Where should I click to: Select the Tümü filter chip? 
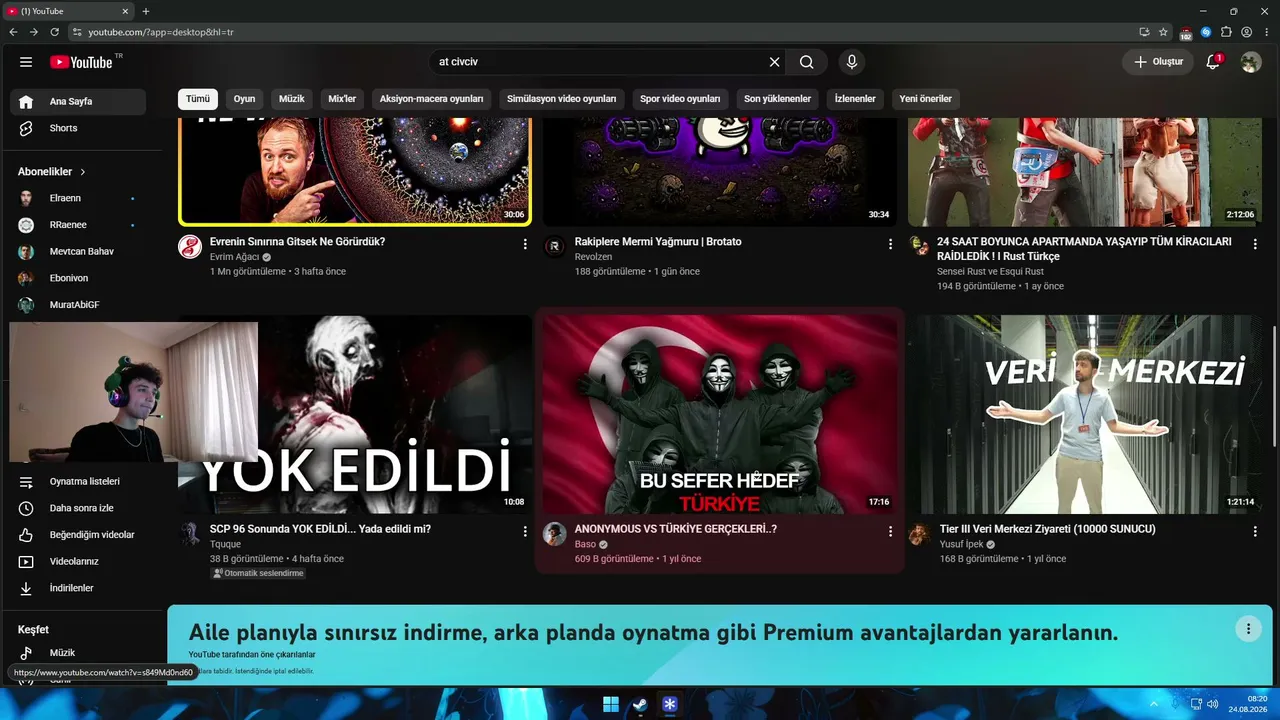click(x=198, y=99)
